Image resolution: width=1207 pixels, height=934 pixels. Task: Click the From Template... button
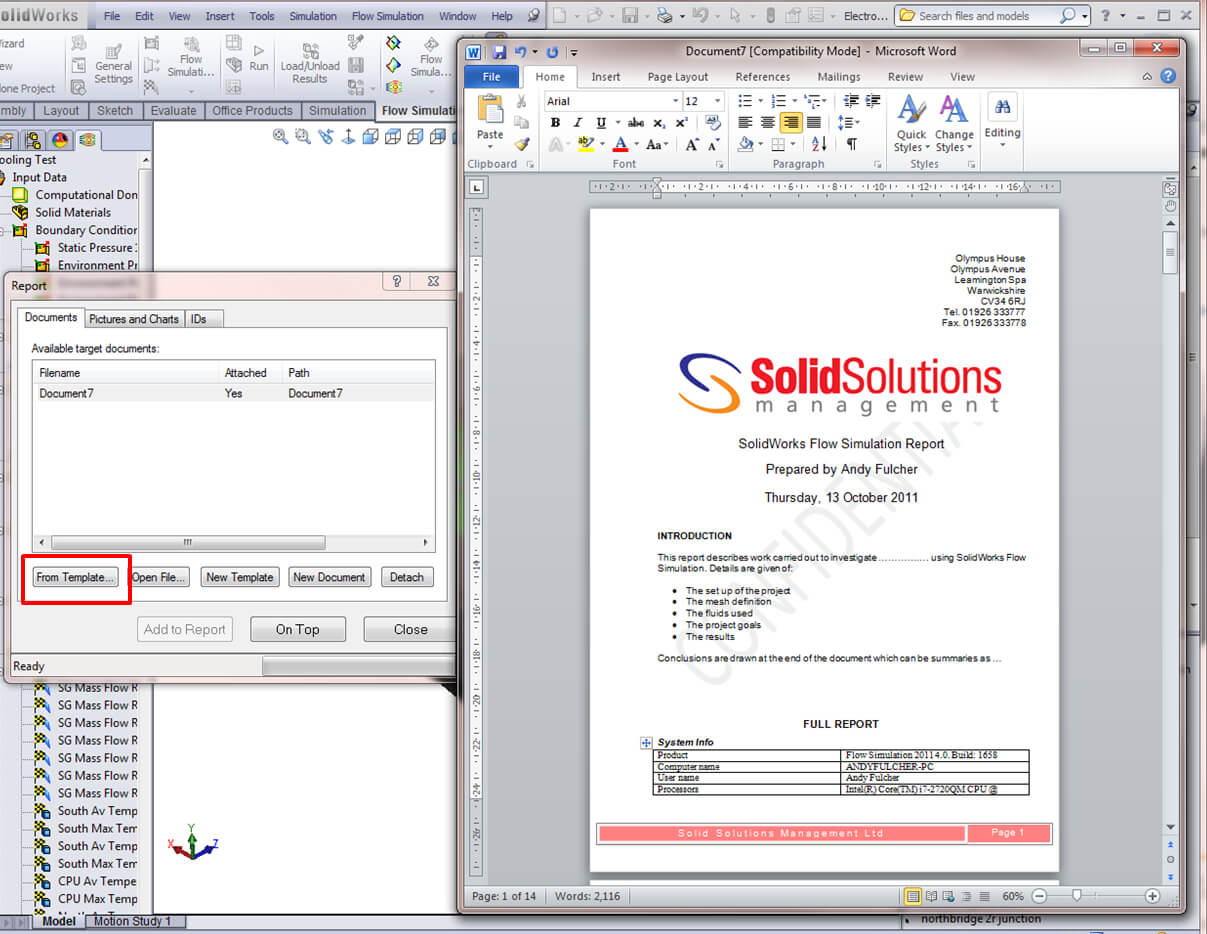76,577
